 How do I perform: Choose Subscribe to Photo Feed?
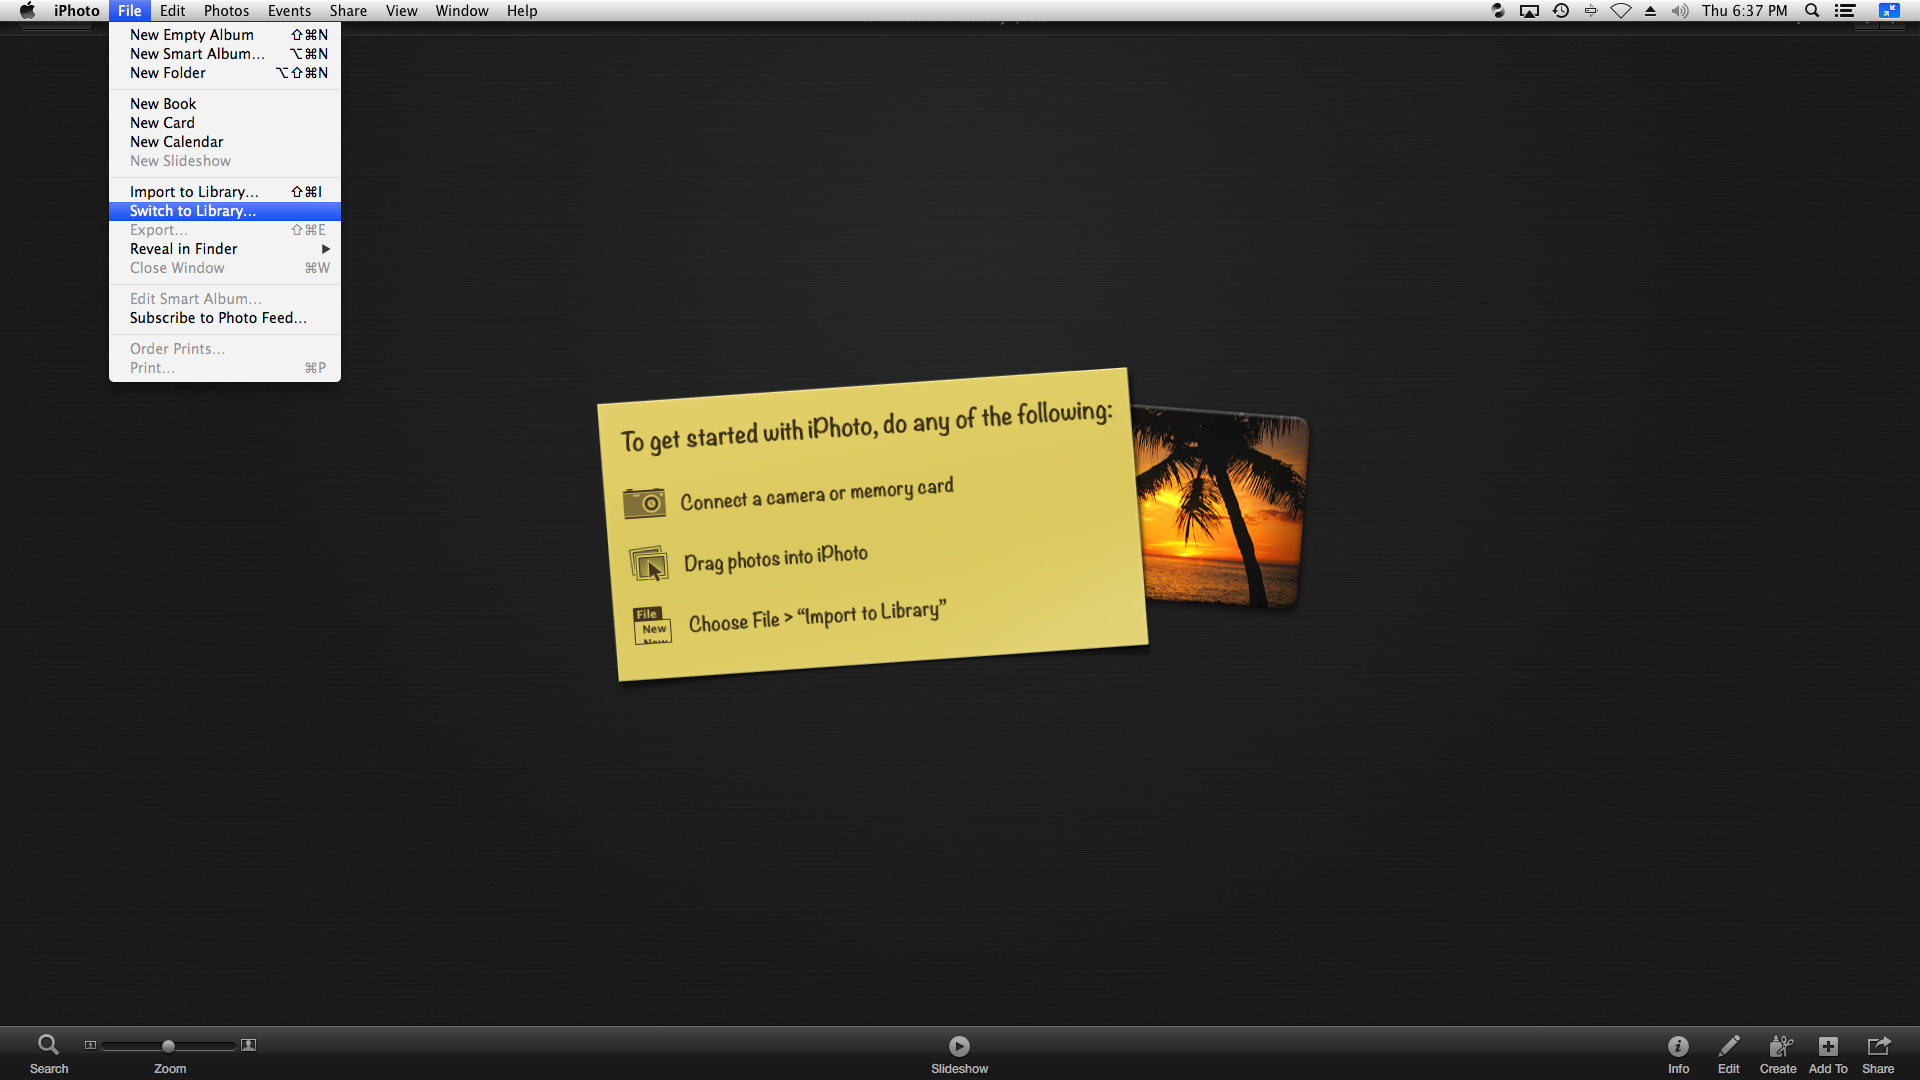(x=218, y=318)
